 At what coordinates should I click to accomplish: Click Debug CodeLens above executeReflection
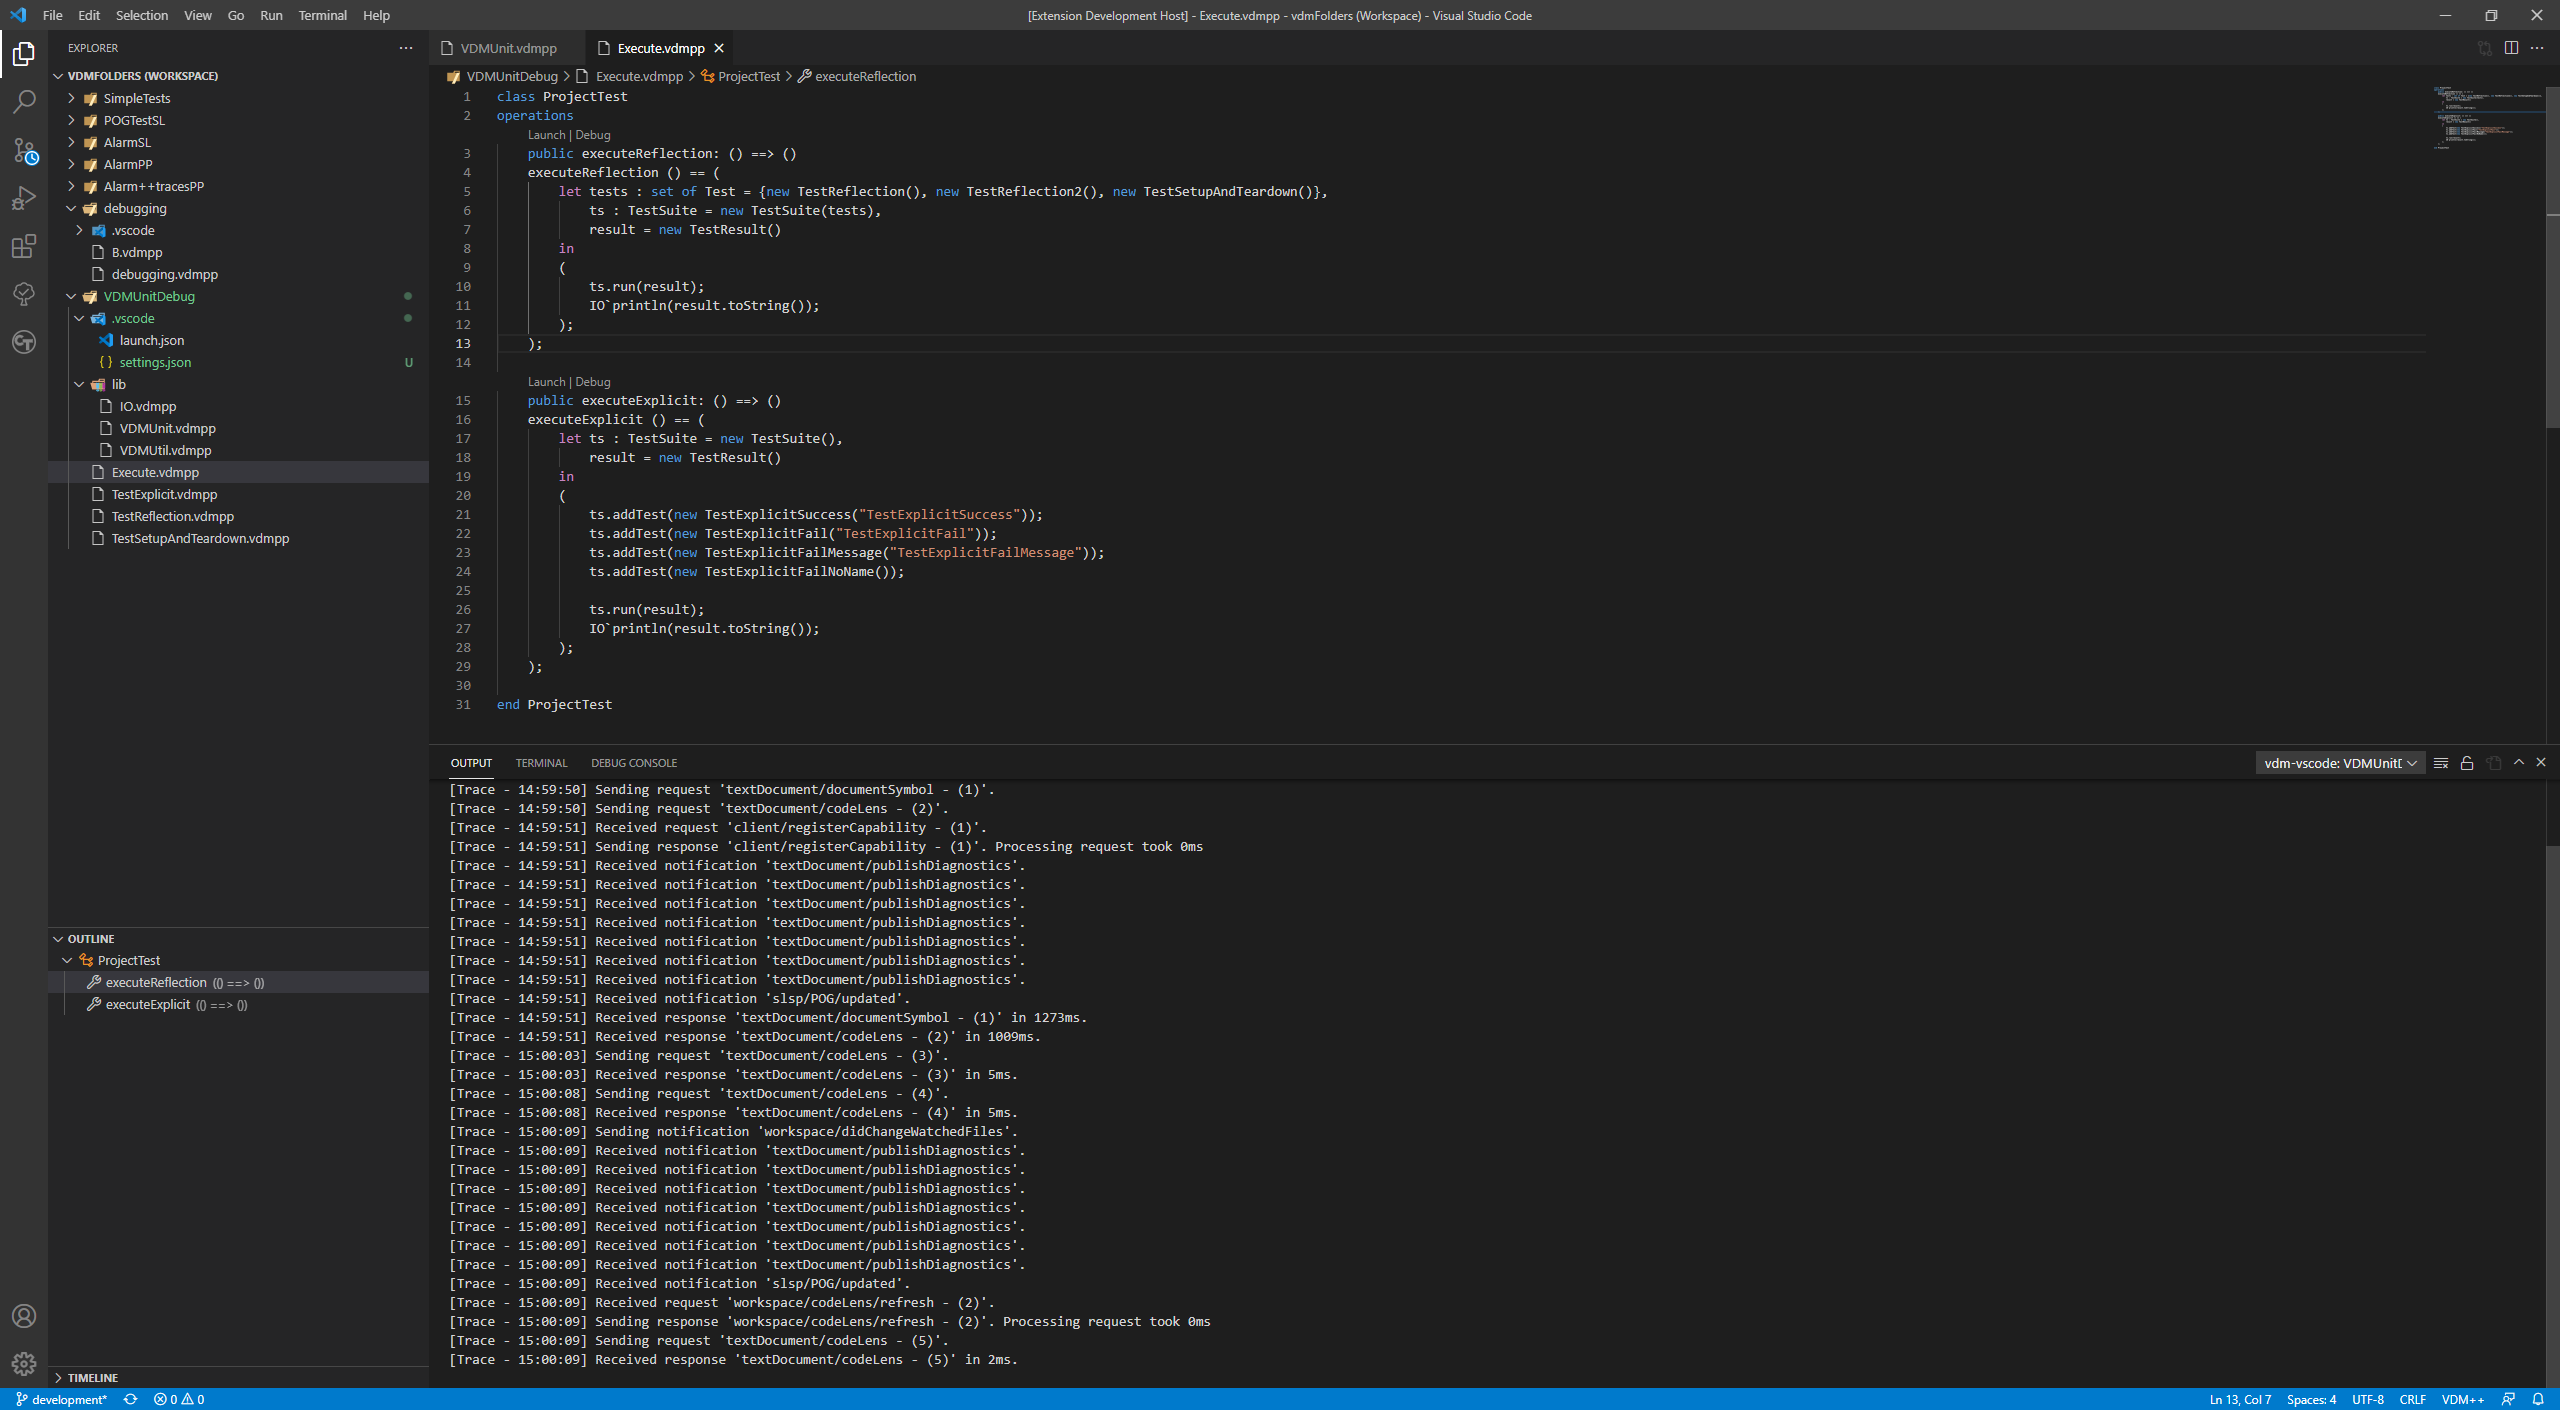click(x=592, y=134)
